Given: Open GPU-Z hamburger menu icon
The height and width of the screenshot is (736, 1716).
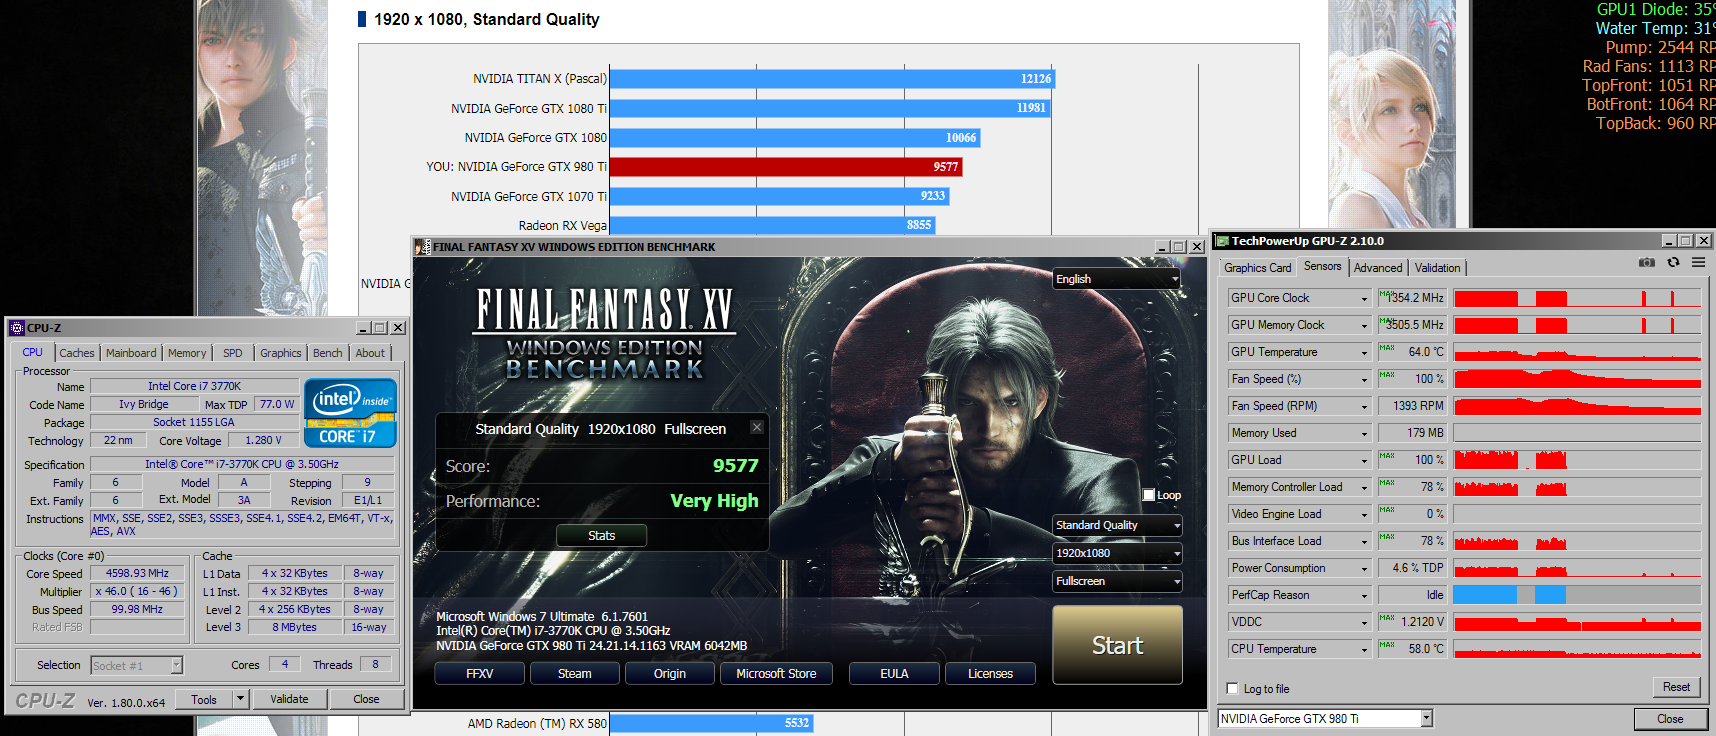Looking at the screenshot, I should 1698,263.
